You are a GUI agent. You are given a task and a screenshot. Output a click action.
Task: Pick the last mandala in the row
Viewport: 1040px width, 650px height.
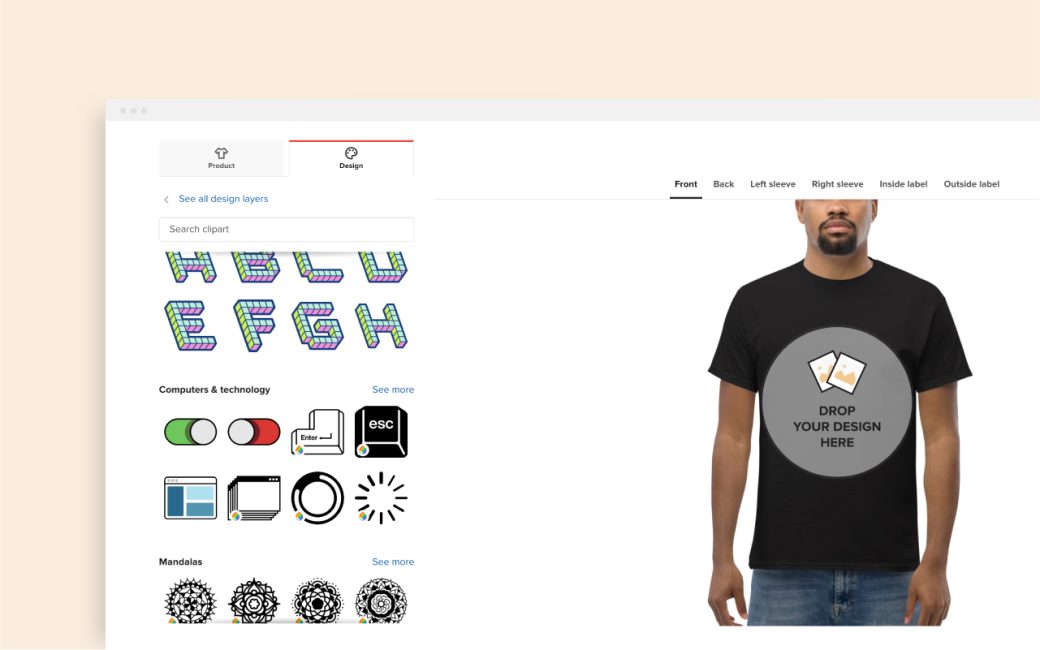(x=381, y=600)
